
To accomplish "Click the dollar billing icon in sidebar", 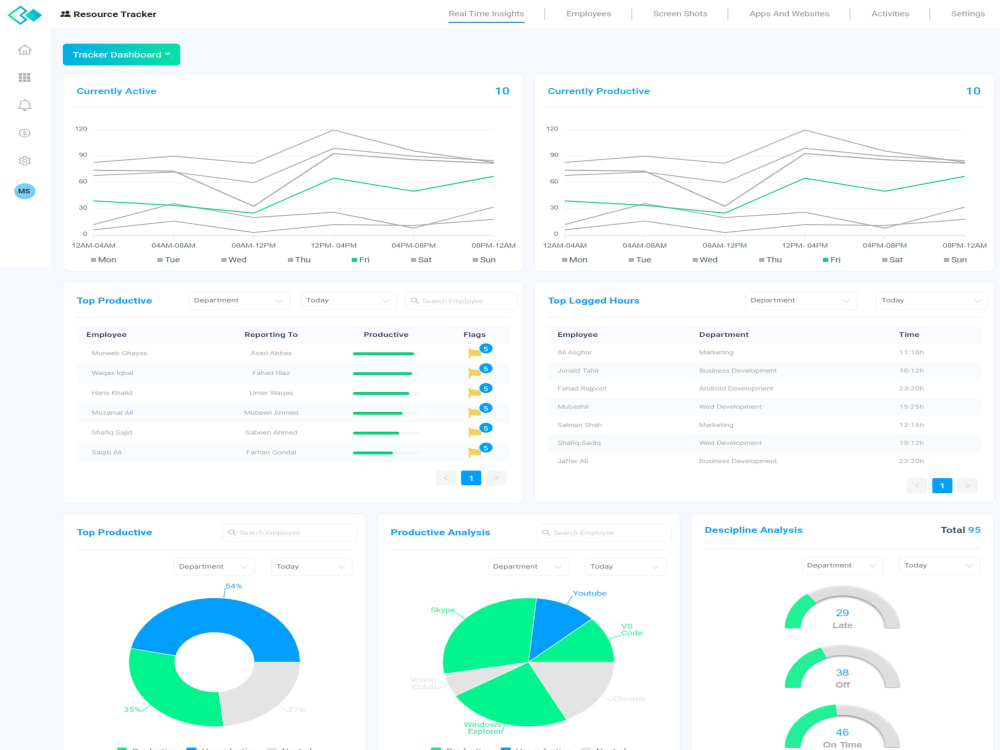I will pyautogui.click(x=24, y=133).
